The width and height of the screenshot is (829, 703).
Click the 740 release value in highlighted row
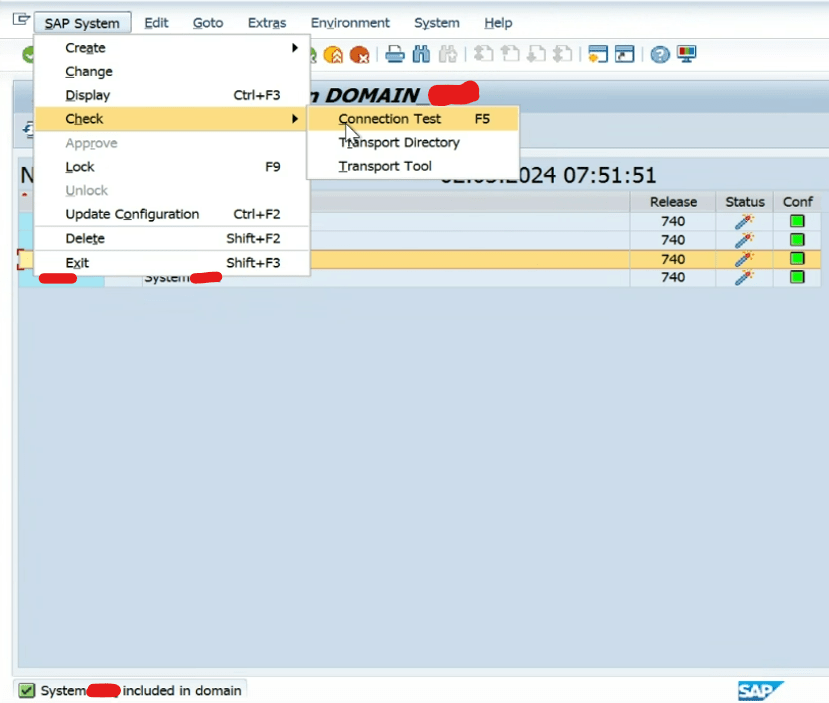(x=673, y=259)
